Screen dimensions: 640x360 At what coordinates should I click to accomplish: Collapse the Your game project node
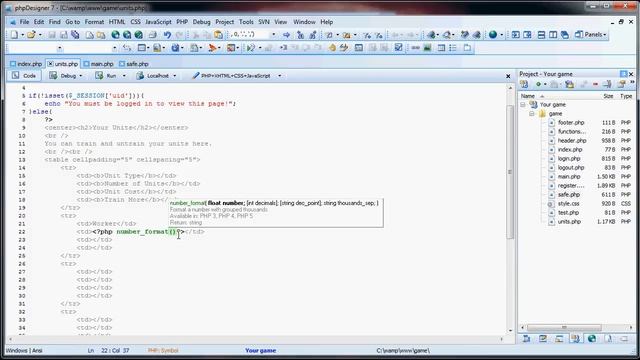click(523, 105)
